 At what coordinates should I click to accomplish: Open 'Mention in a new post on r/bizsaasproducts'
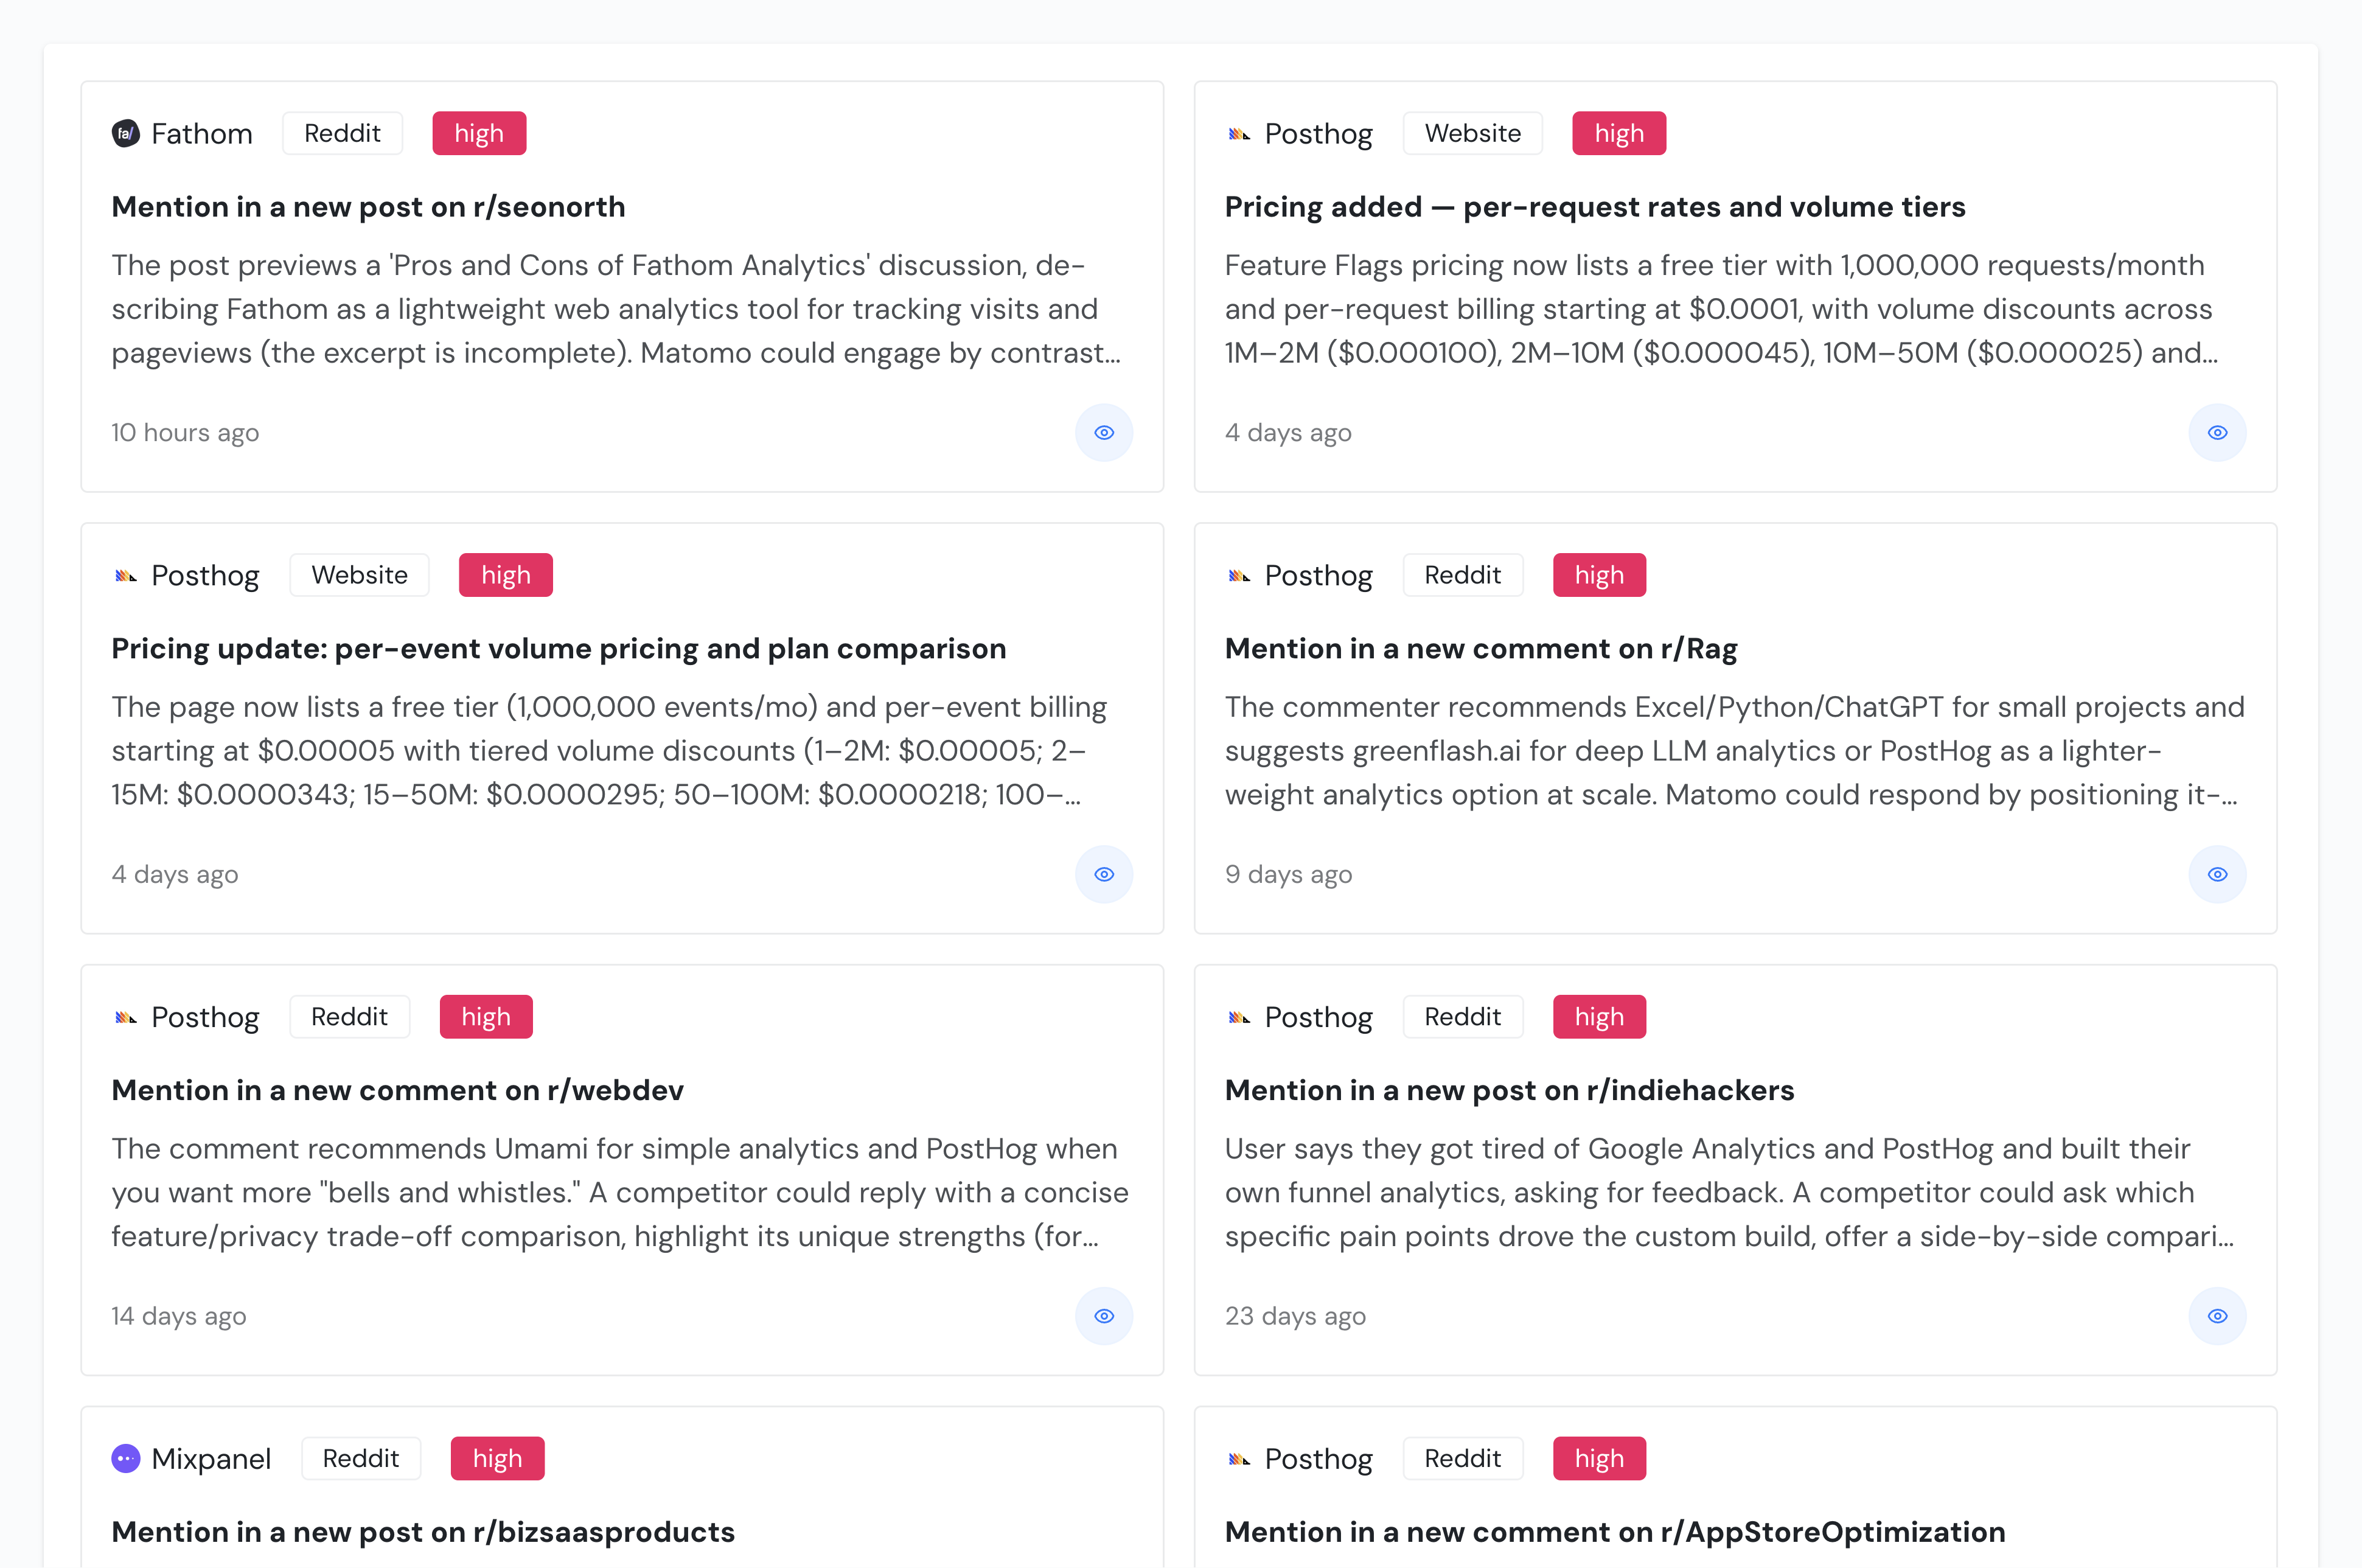[423, 1532]
